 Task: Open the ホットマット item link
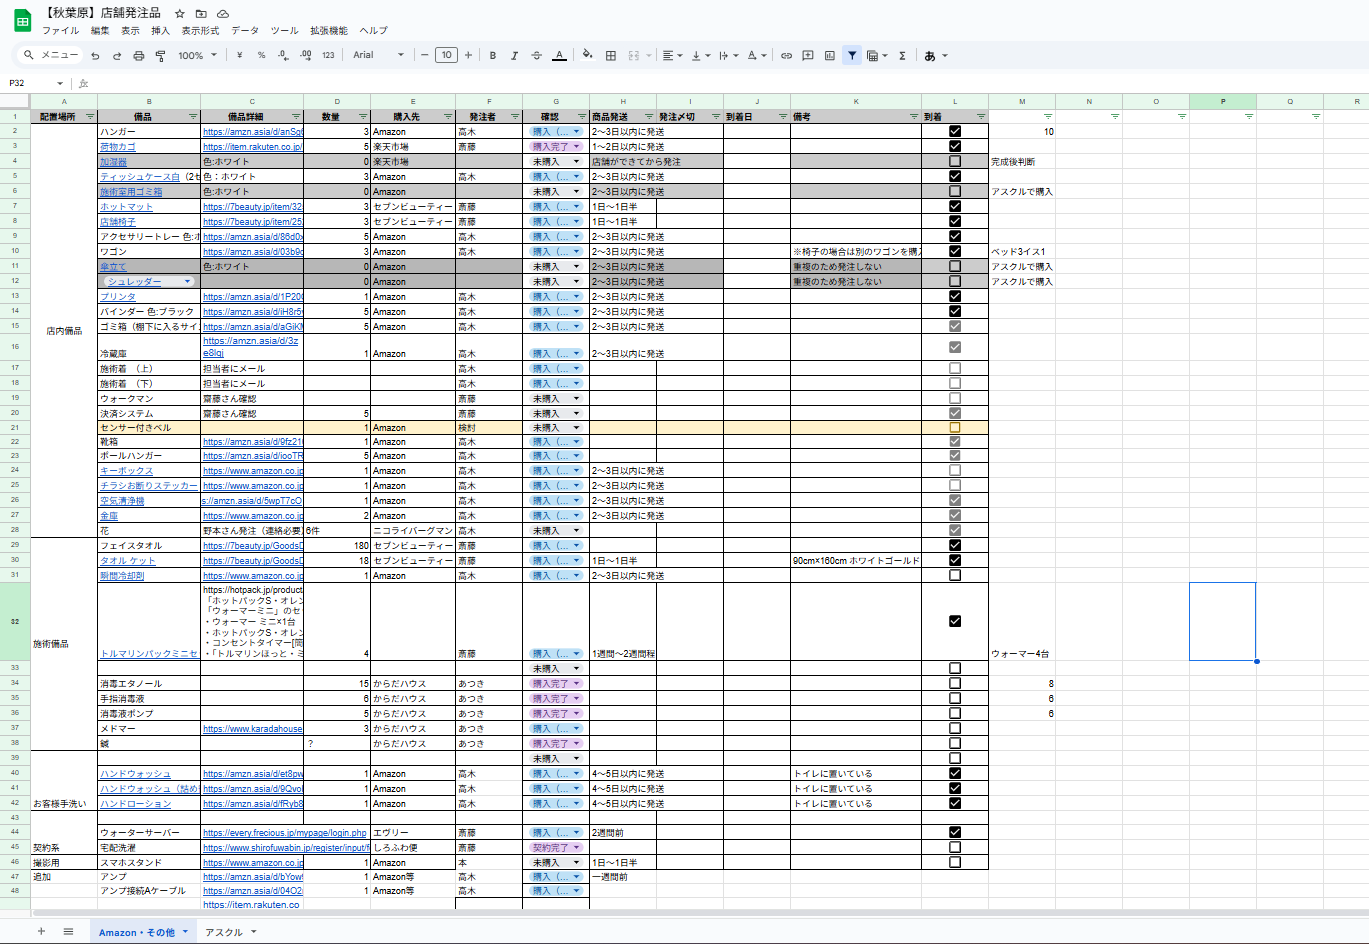pyautogui.click(x=126, y=207)
